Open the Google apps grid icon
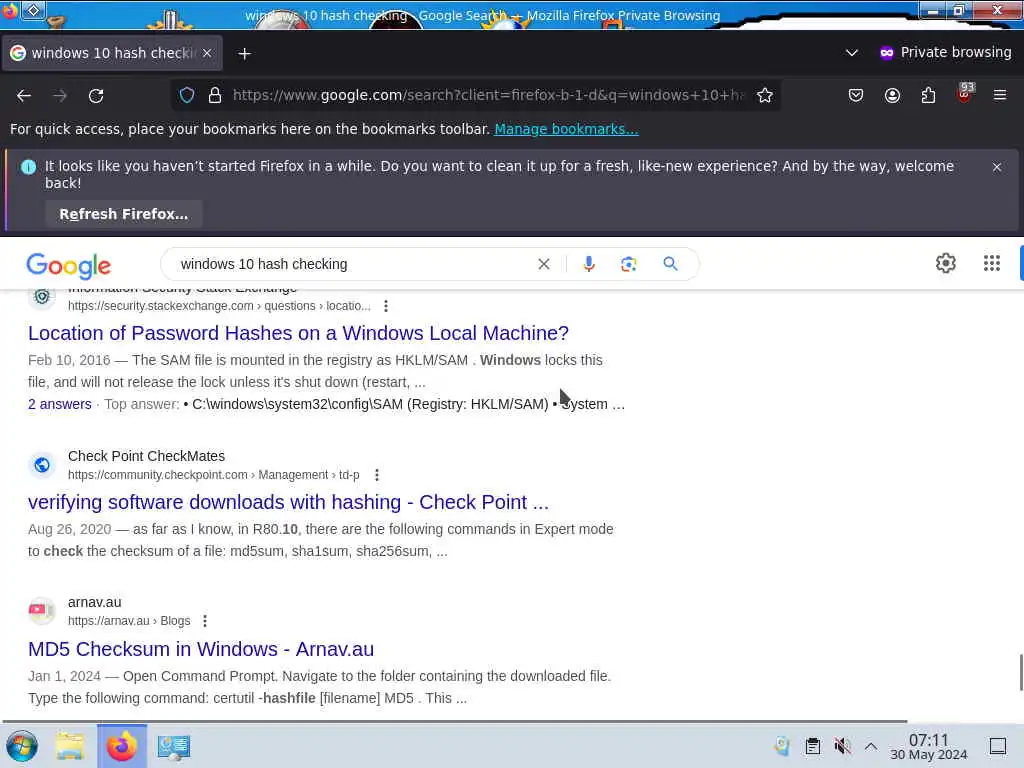Screen dimensions: 1024x768 tap(991, 263)
